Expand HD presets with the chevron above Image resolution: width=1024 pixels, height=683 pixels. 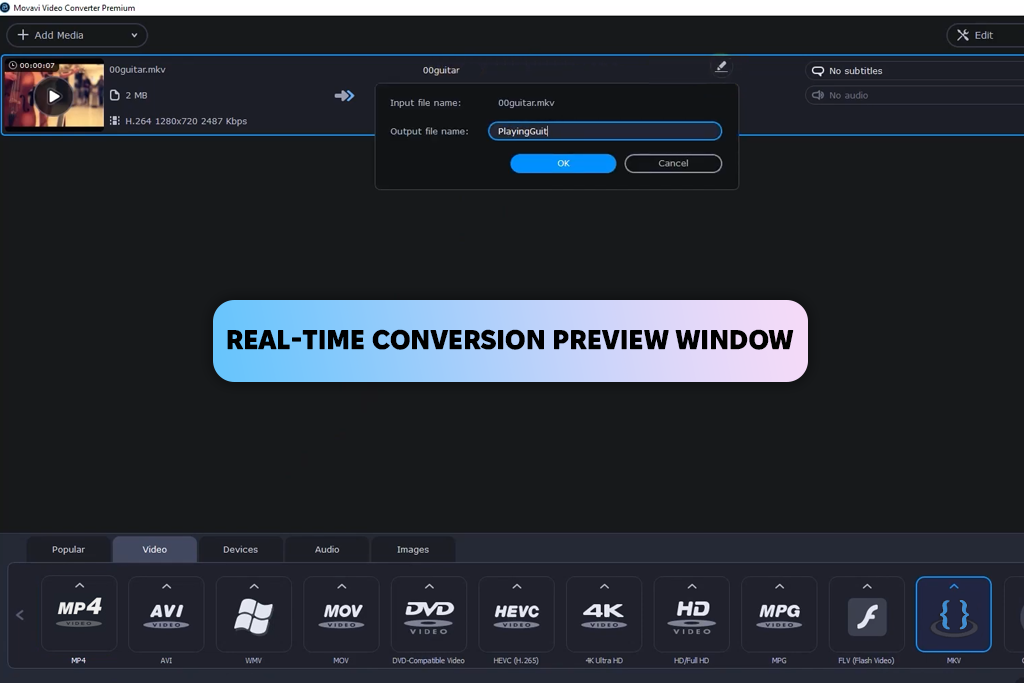coord(692,586)
